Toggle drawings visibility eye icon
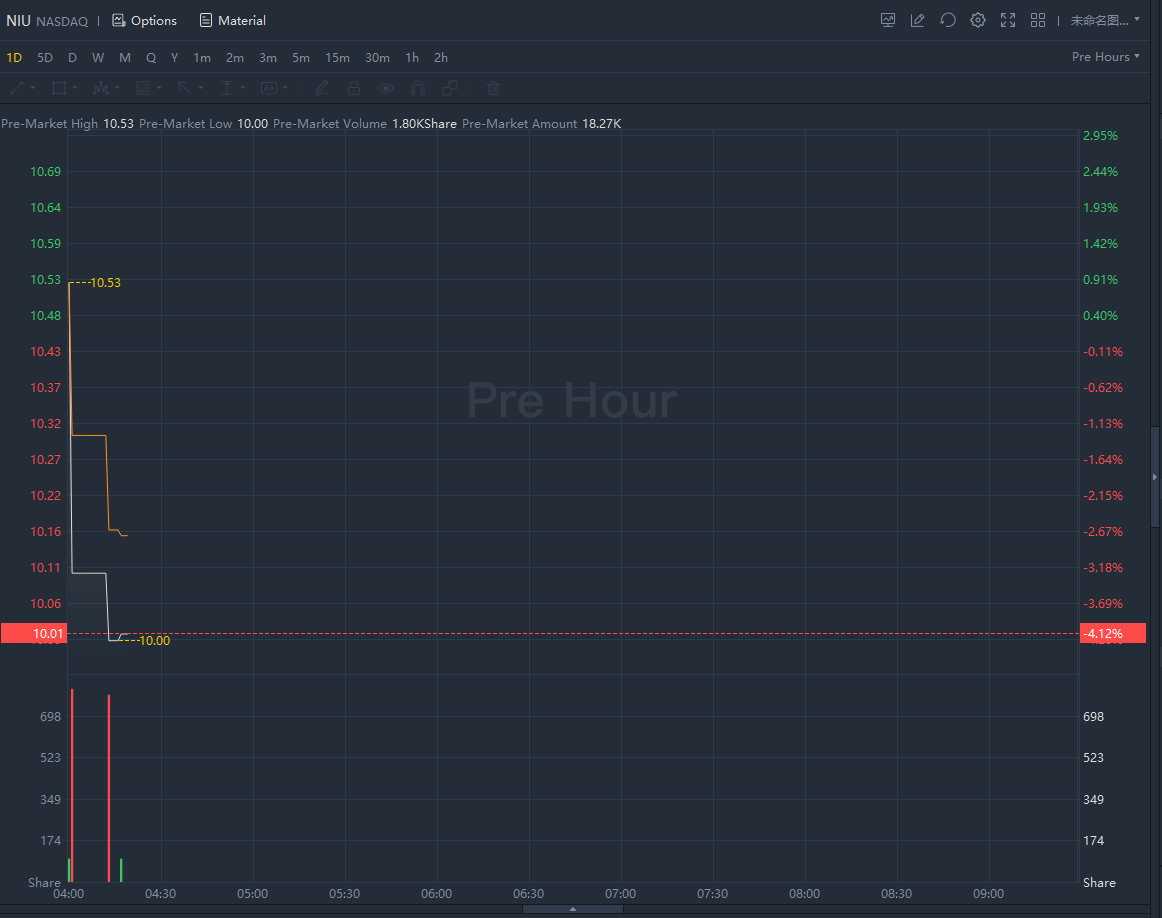The width and height of the screenshot is (1162, 918). click(385, 88)
